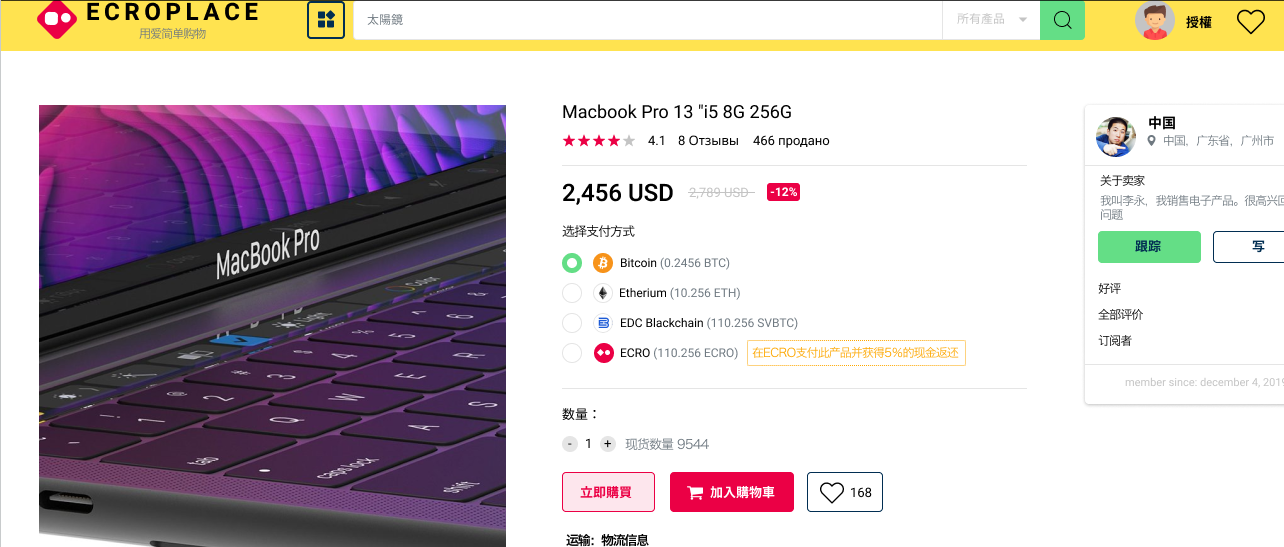Click the Ethereum coin icon

tap(603, 293)
